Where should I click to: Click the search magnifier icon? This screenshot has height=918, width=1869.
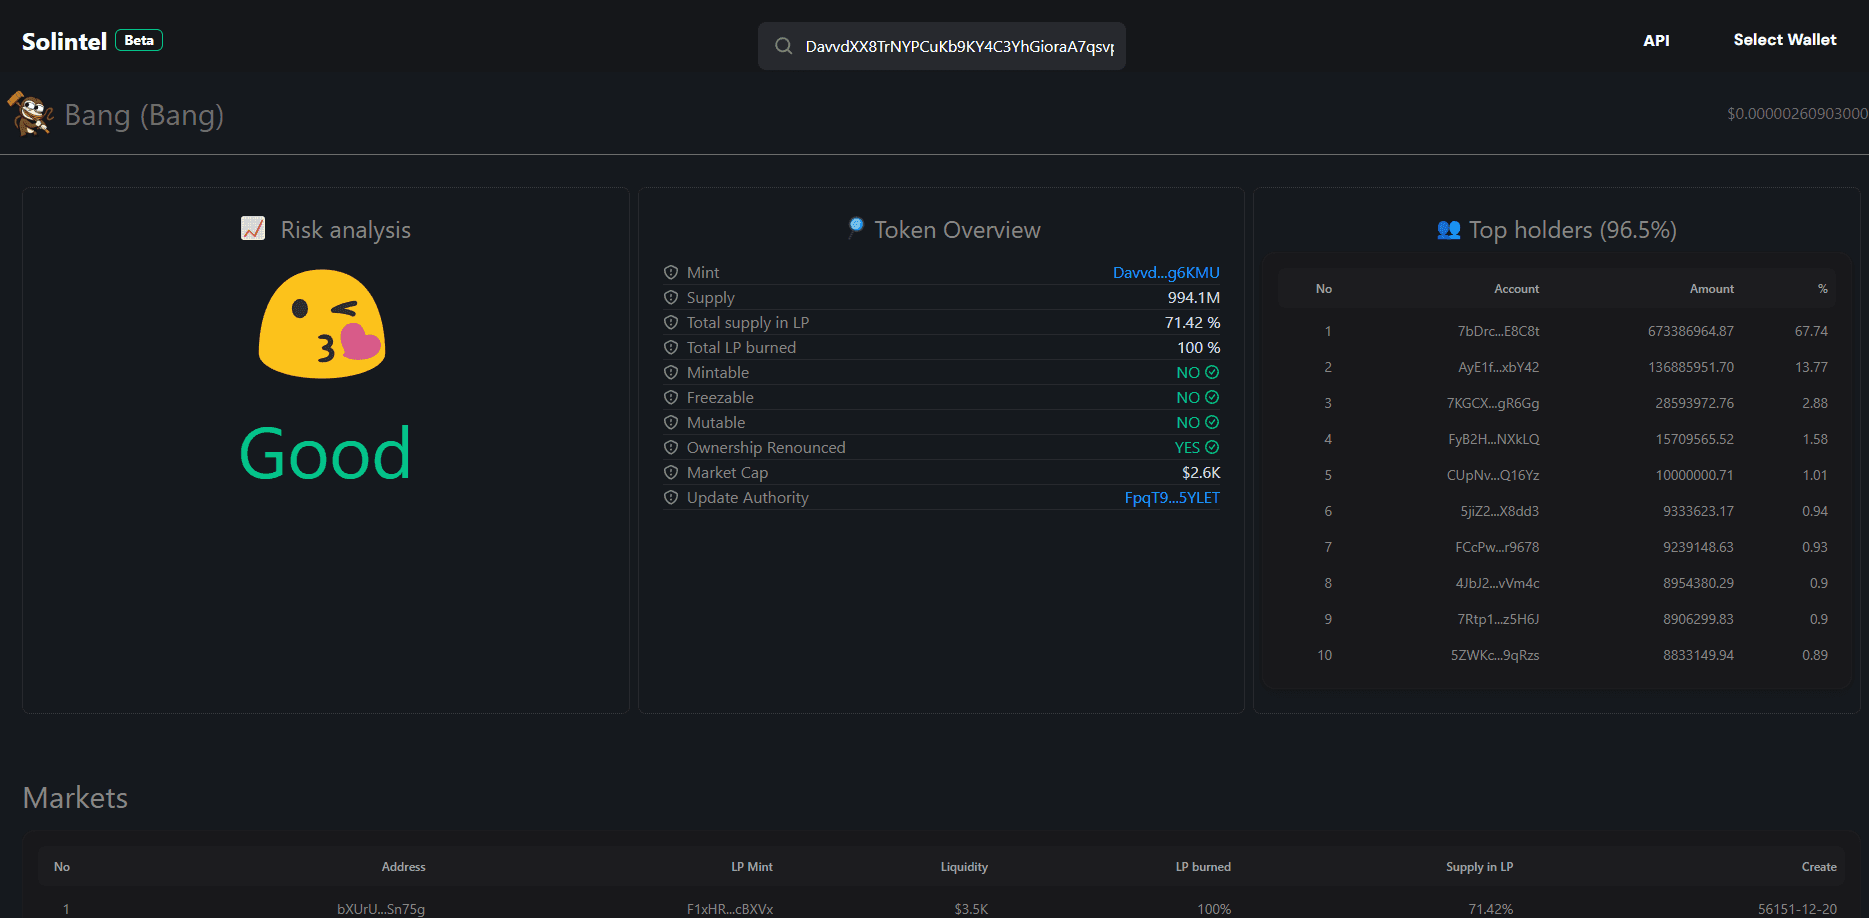784,46
